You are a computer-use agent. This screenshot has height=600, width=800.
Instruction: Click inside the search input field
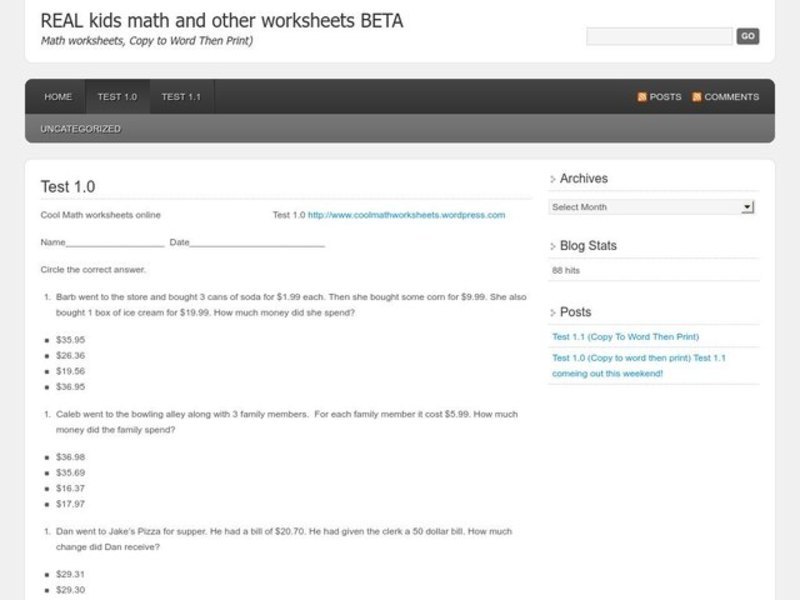[657, 35]
